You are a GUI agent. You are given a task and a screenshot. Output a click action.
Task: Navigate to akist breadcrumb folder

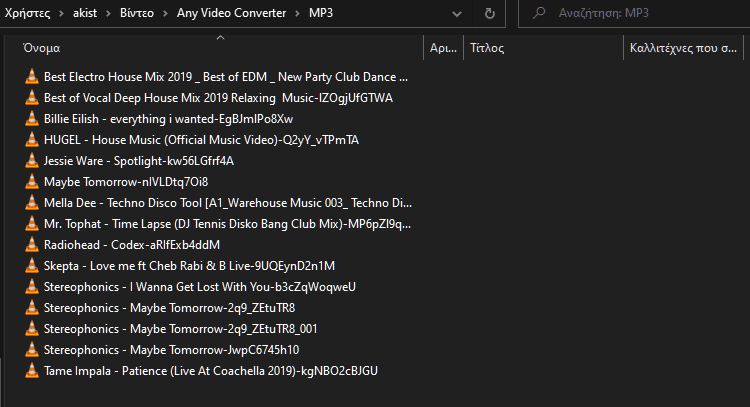click(x=85, y=13)
